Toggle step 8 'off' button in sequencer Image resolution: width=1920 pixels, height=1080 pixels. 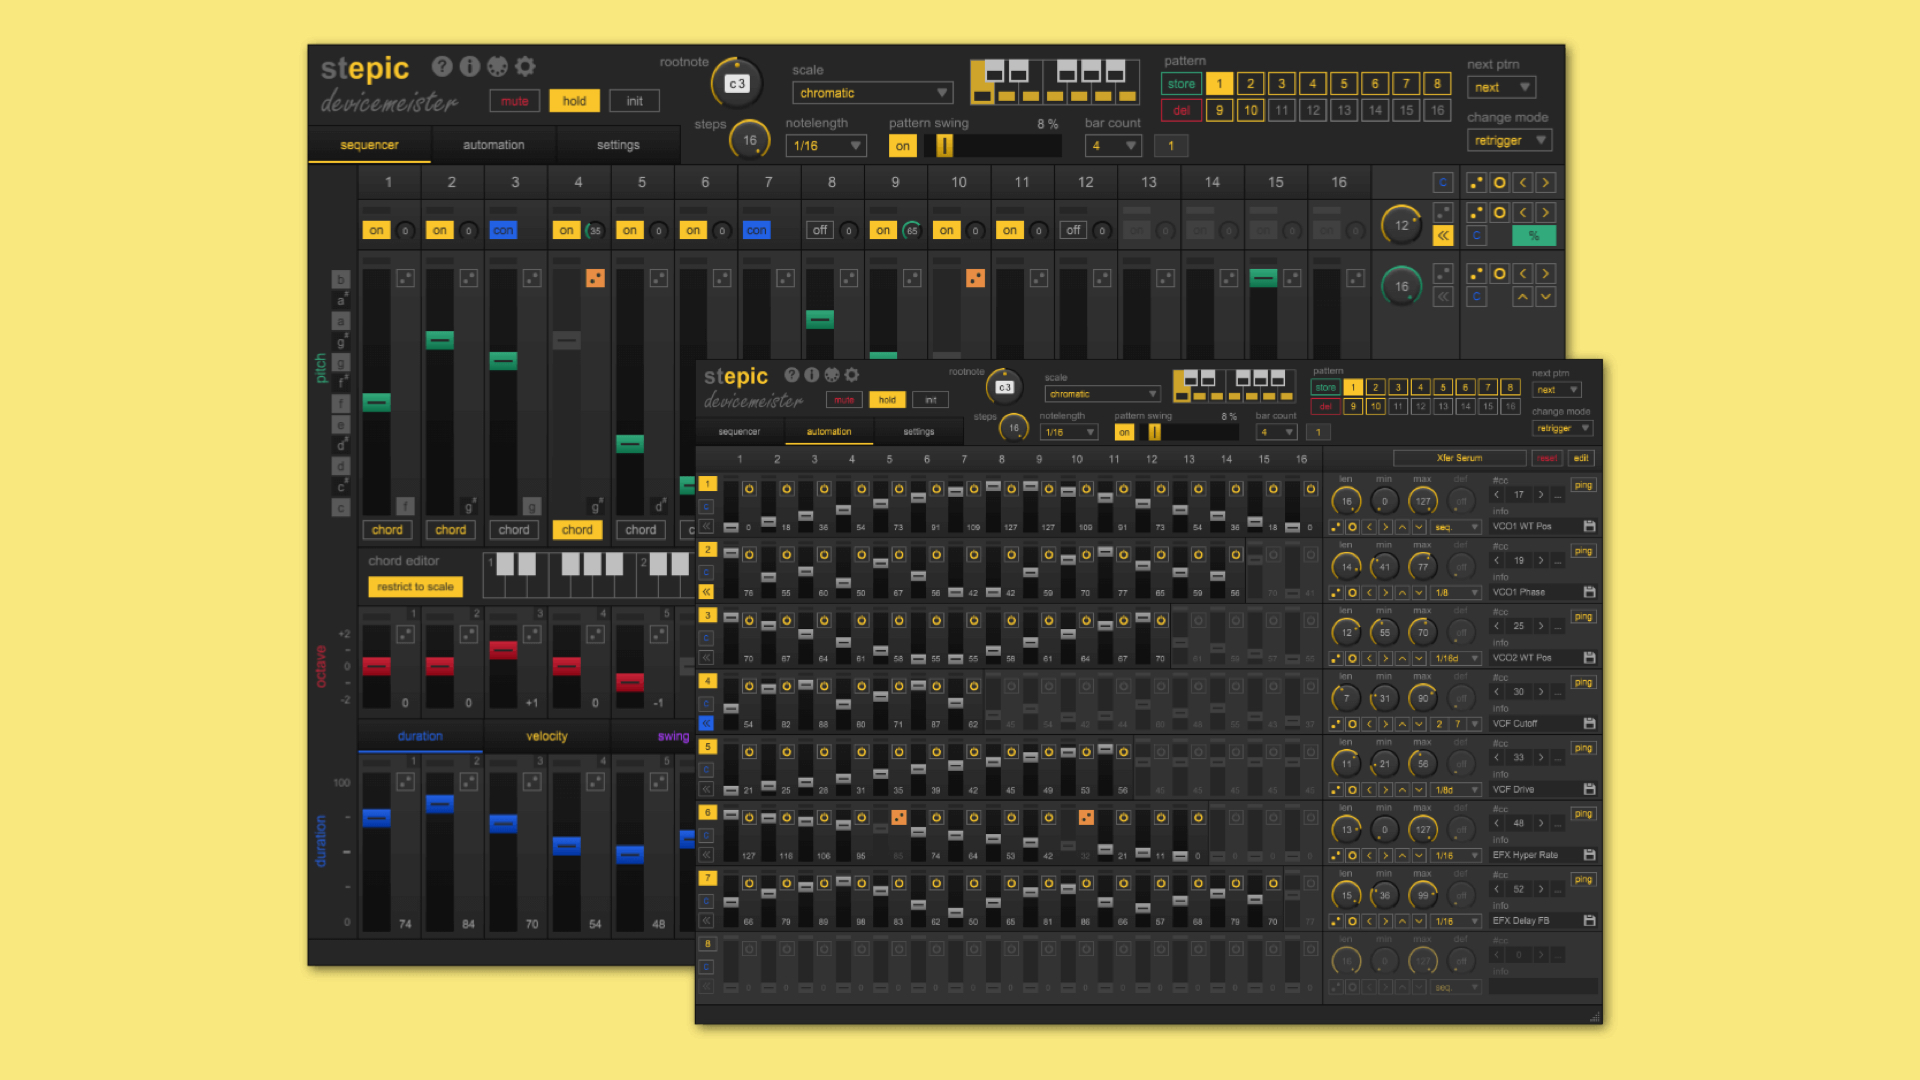click(x=820, y=230)
